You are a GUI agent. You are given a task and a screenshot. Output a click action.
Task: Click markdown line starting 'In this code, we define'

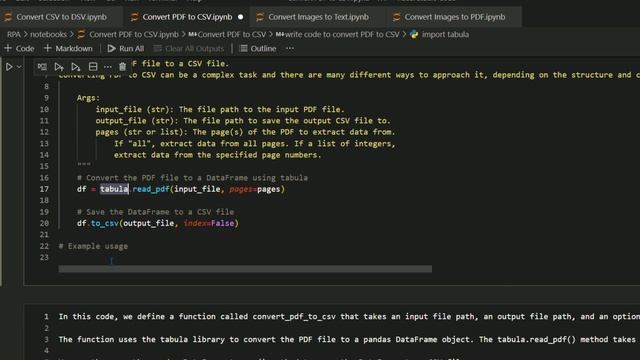click(x=349, y=316)
